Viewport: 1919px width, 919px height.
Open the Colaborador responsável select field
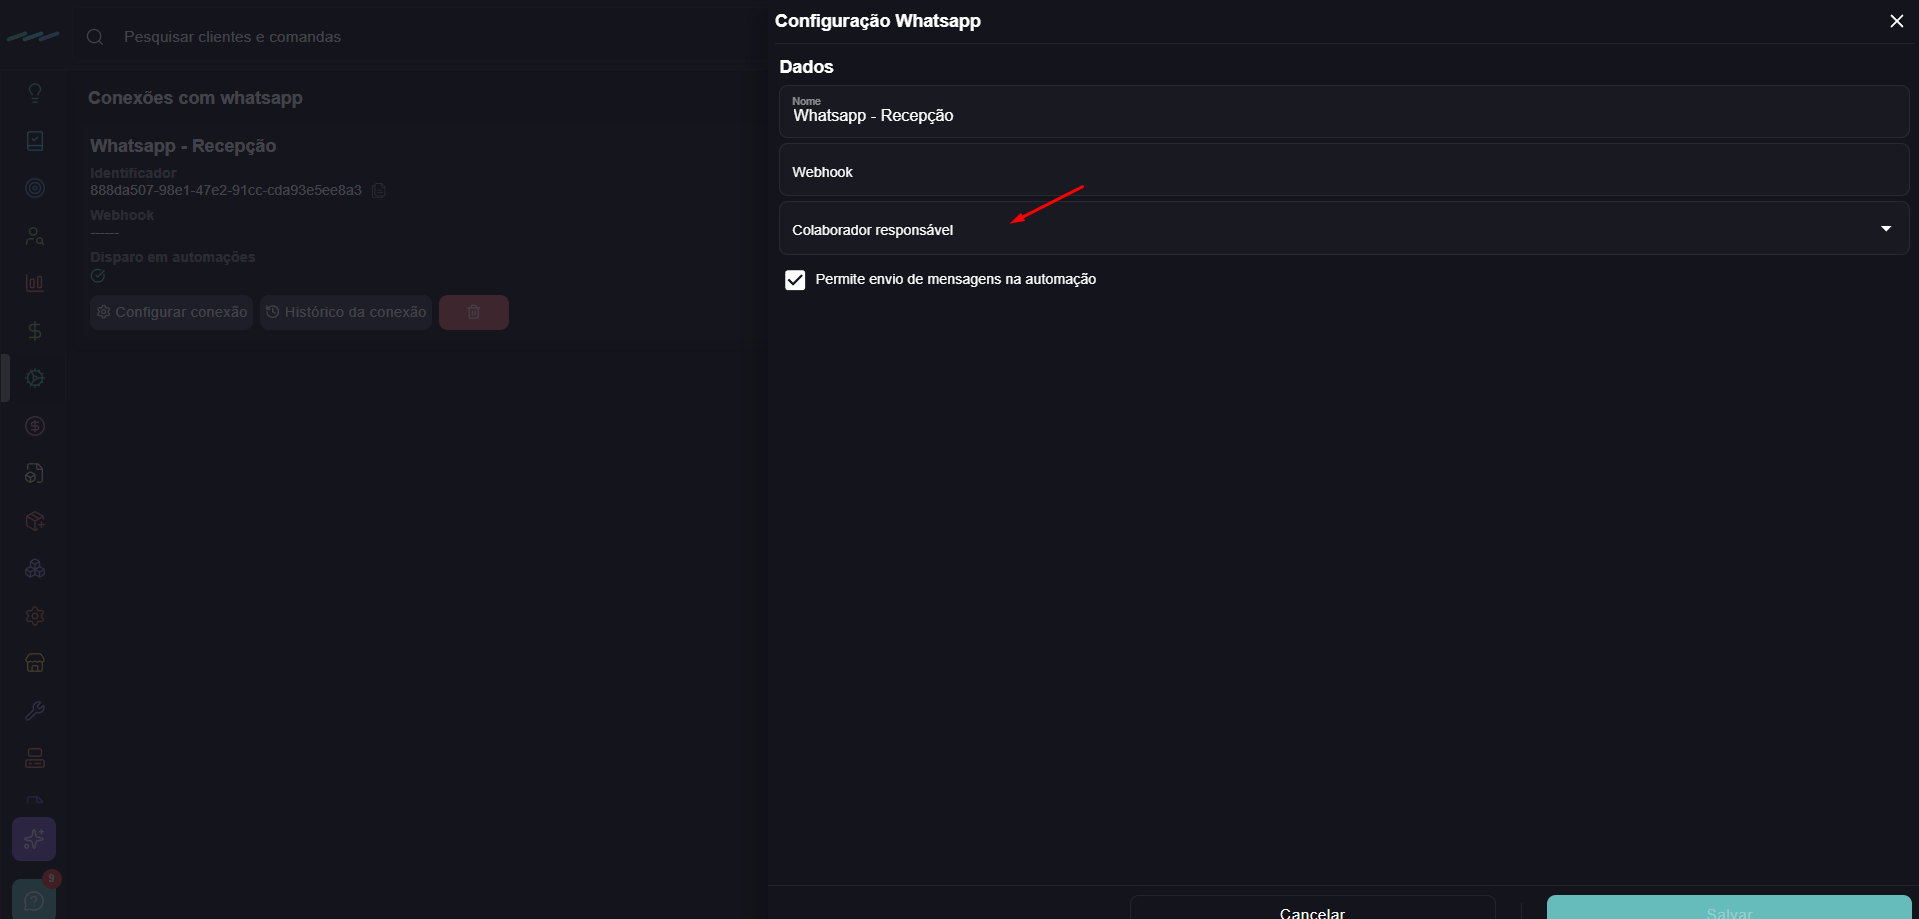tap(1344, 229)
